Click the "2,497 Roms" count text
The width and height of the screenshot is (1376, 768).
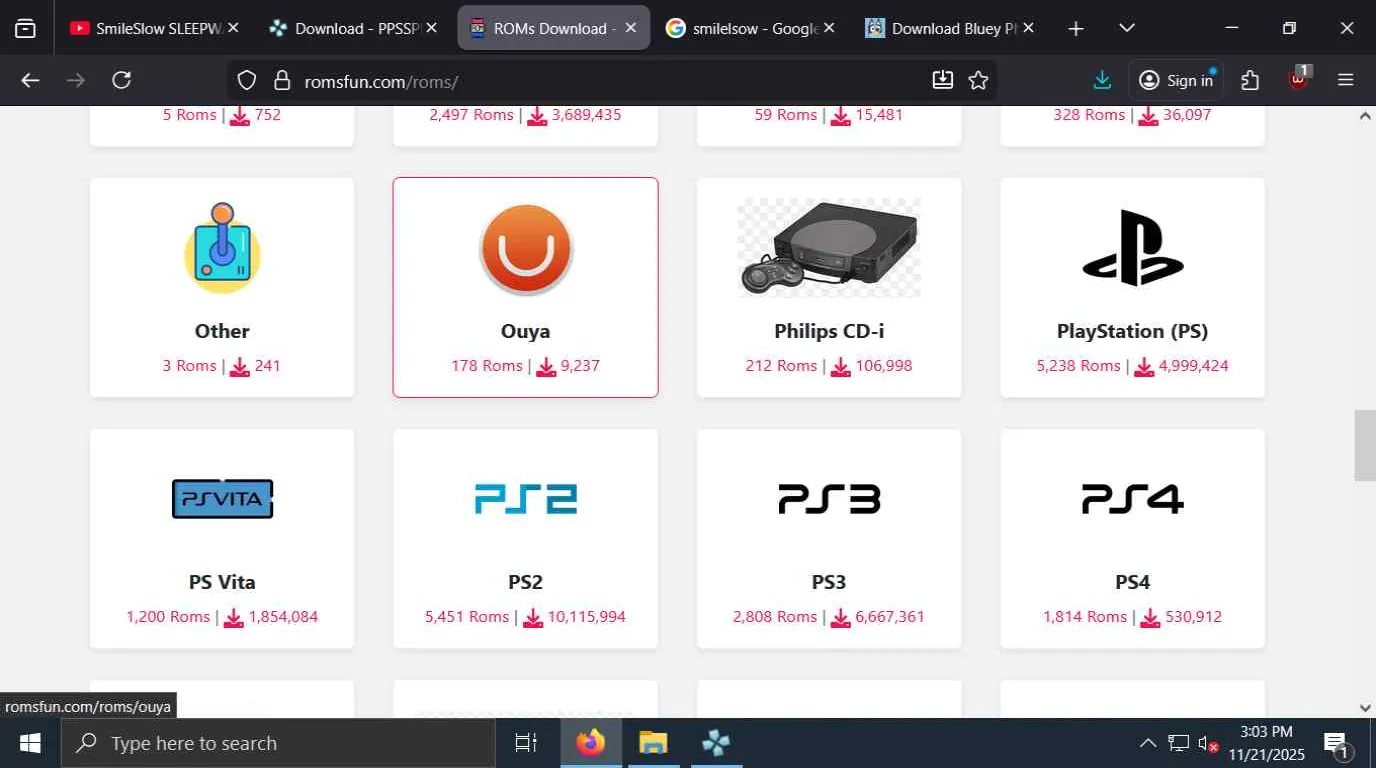(x=471, y=115)
